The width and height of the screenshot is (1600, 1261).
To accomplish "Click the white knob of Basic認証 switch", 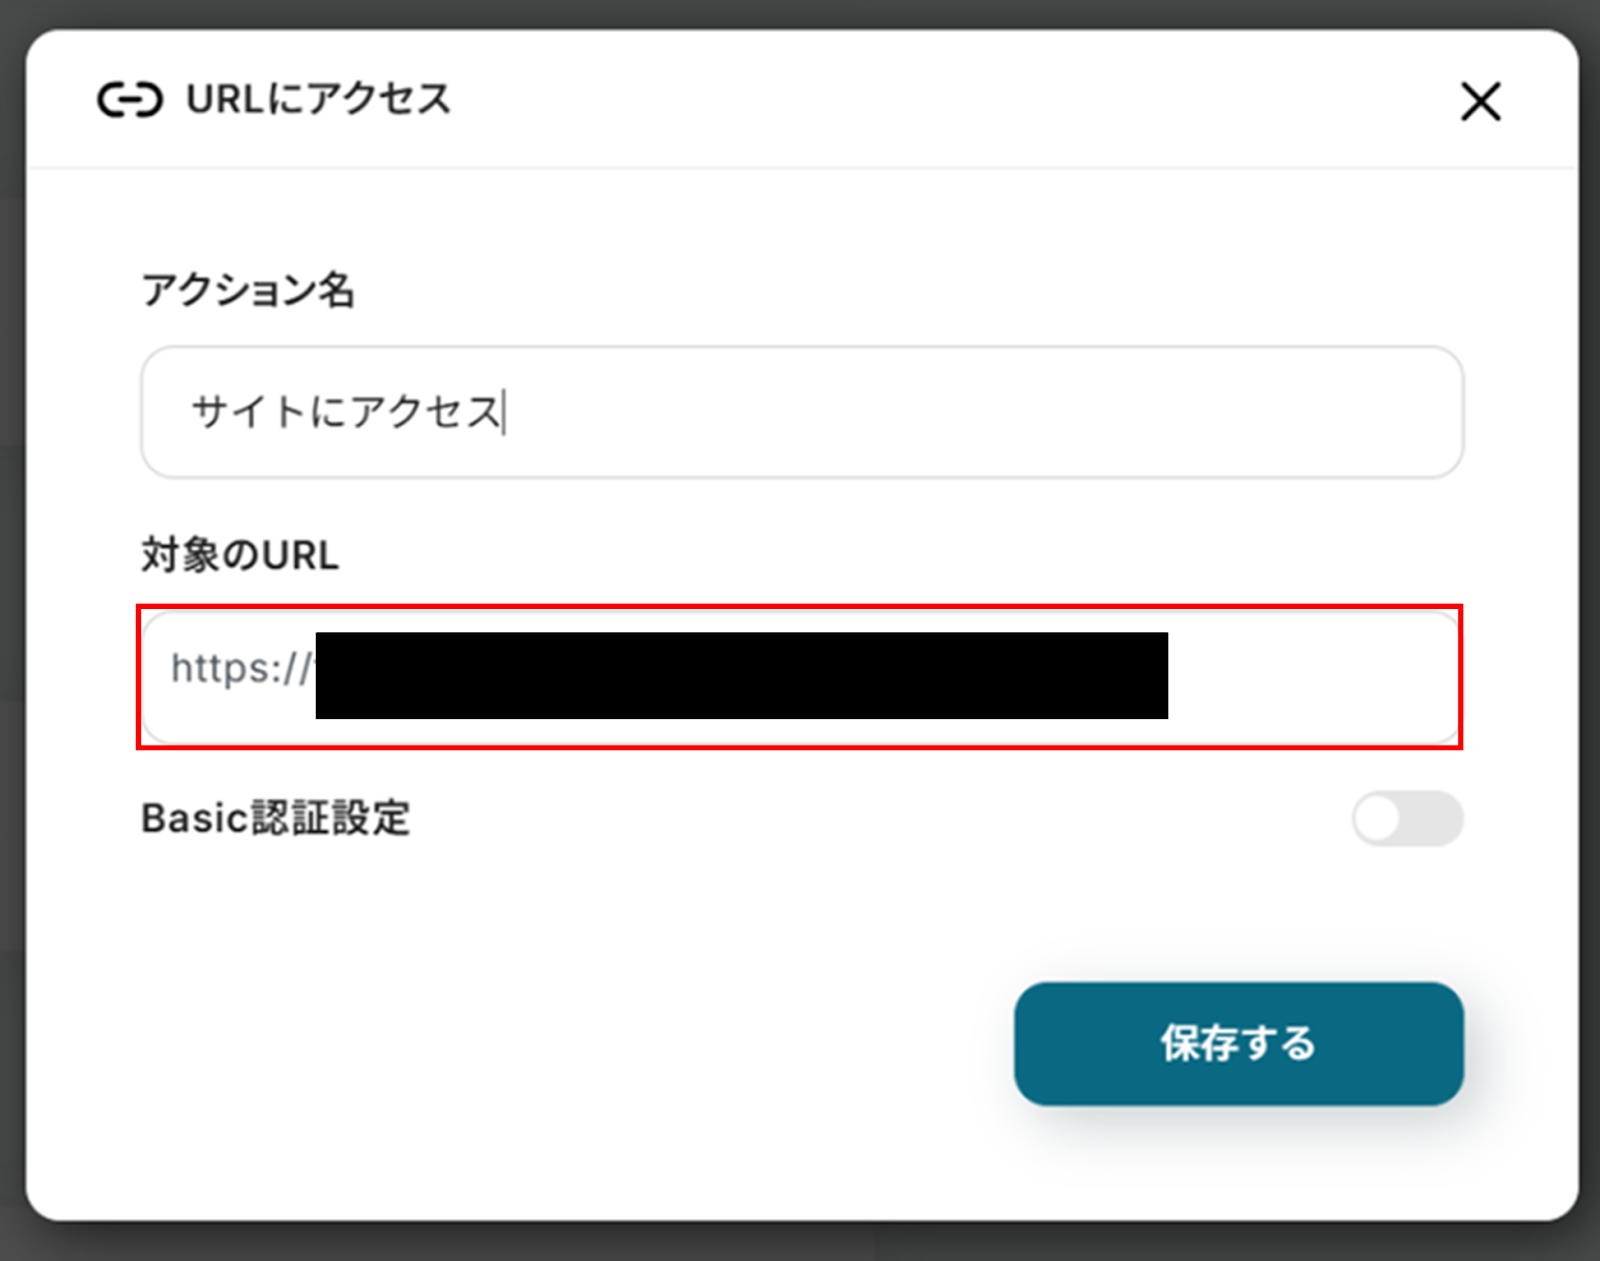I will tap(1378, 818).
